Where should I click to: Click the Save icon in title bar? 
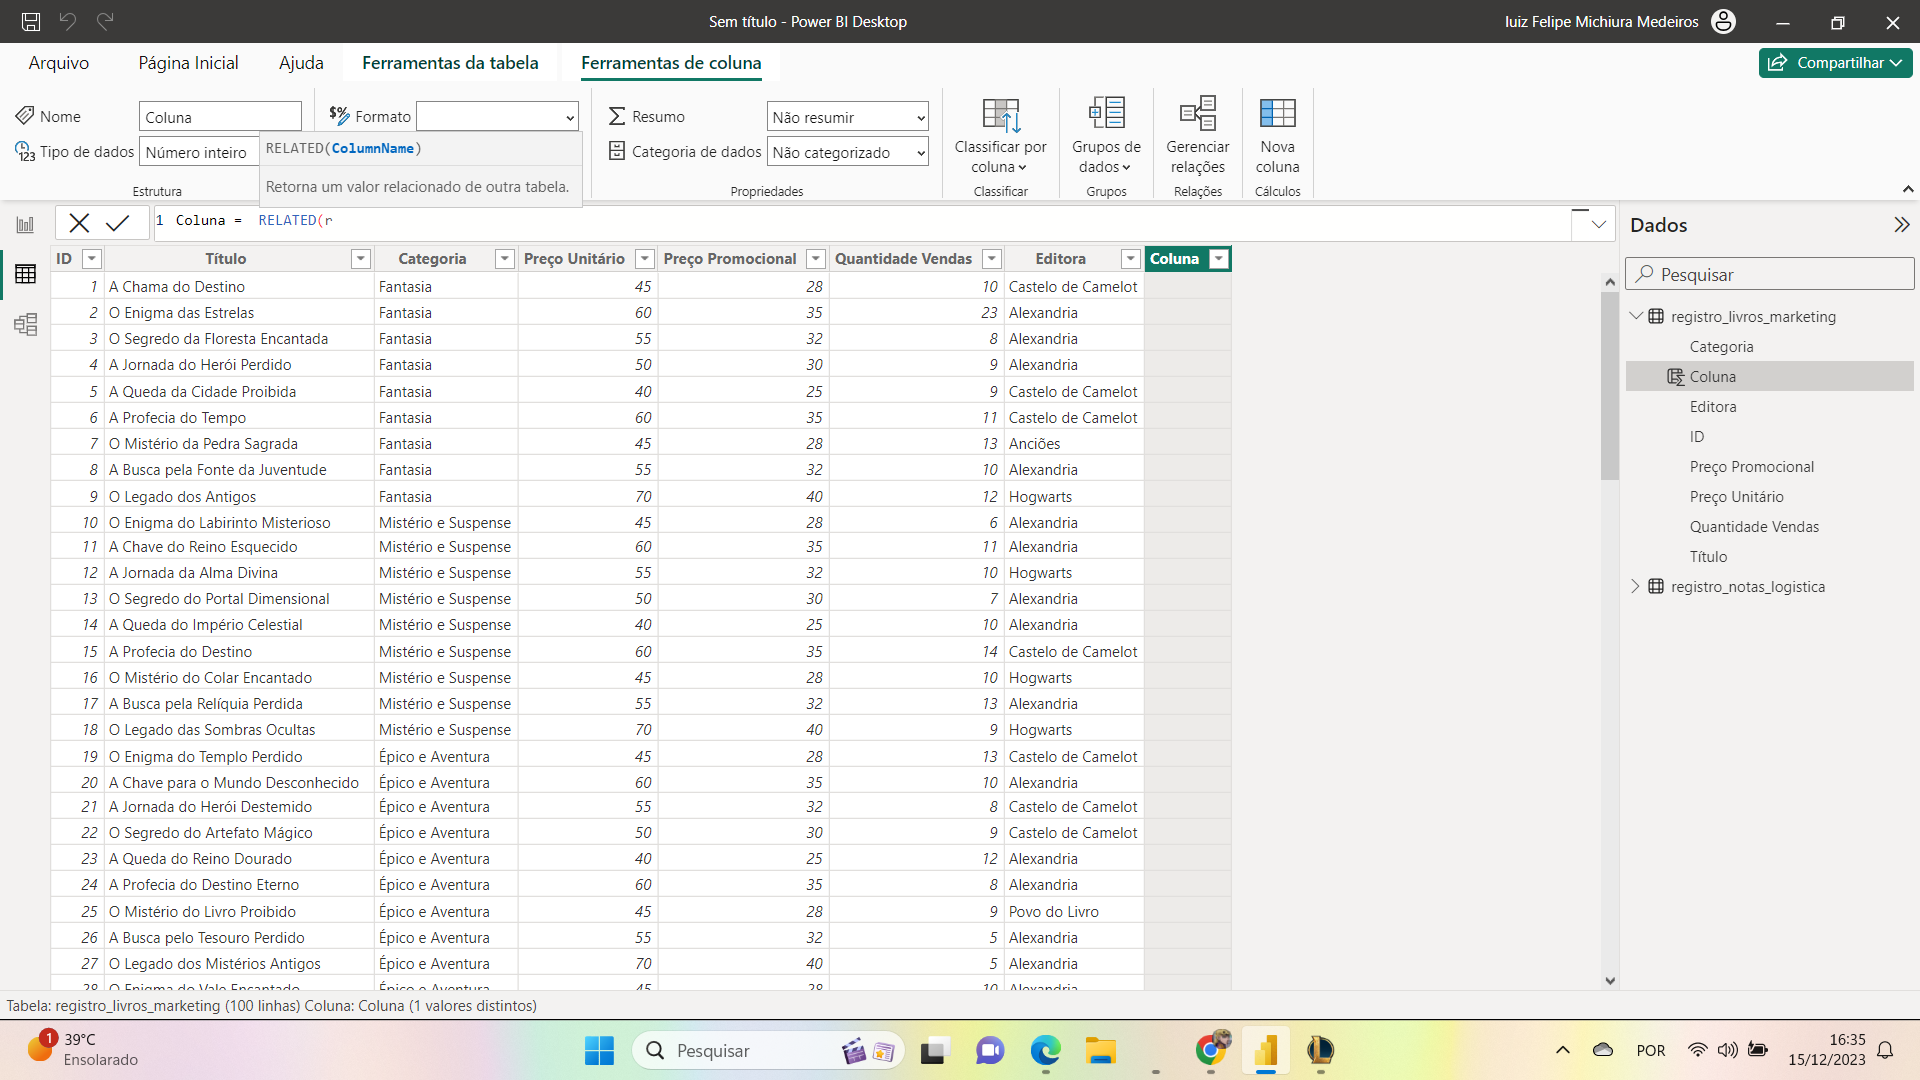click(31, 21)
